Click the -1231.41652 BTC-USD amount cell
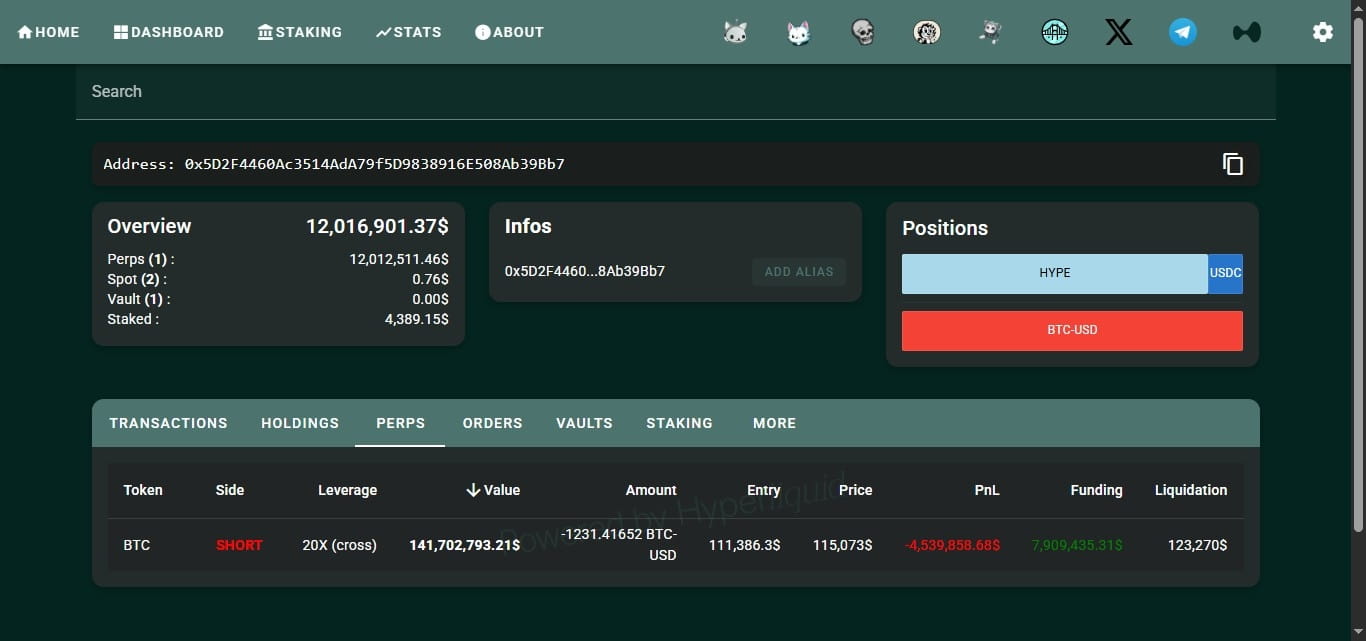This screenshot has height=641, width=1366. coord(619,545)
